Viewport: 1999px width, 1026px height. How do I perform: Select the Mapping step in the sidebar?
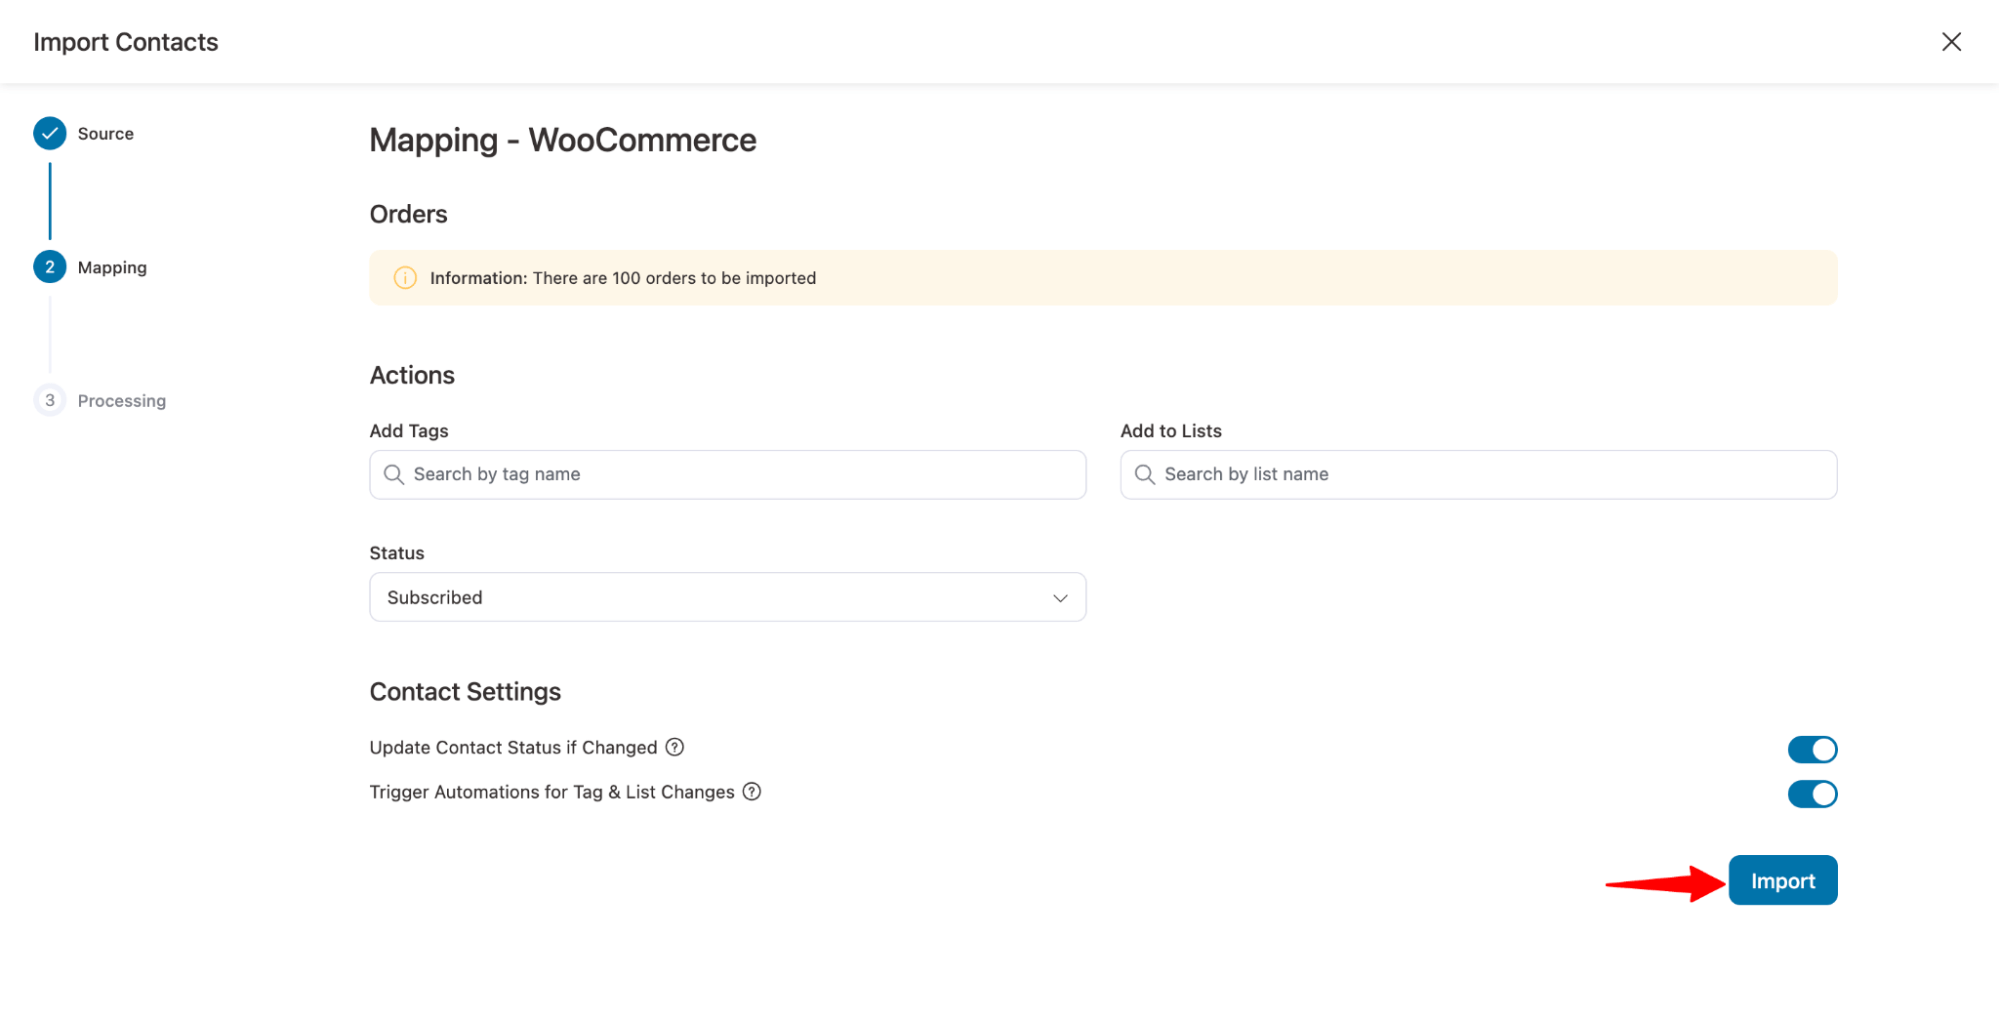click(x=111, y=267)
